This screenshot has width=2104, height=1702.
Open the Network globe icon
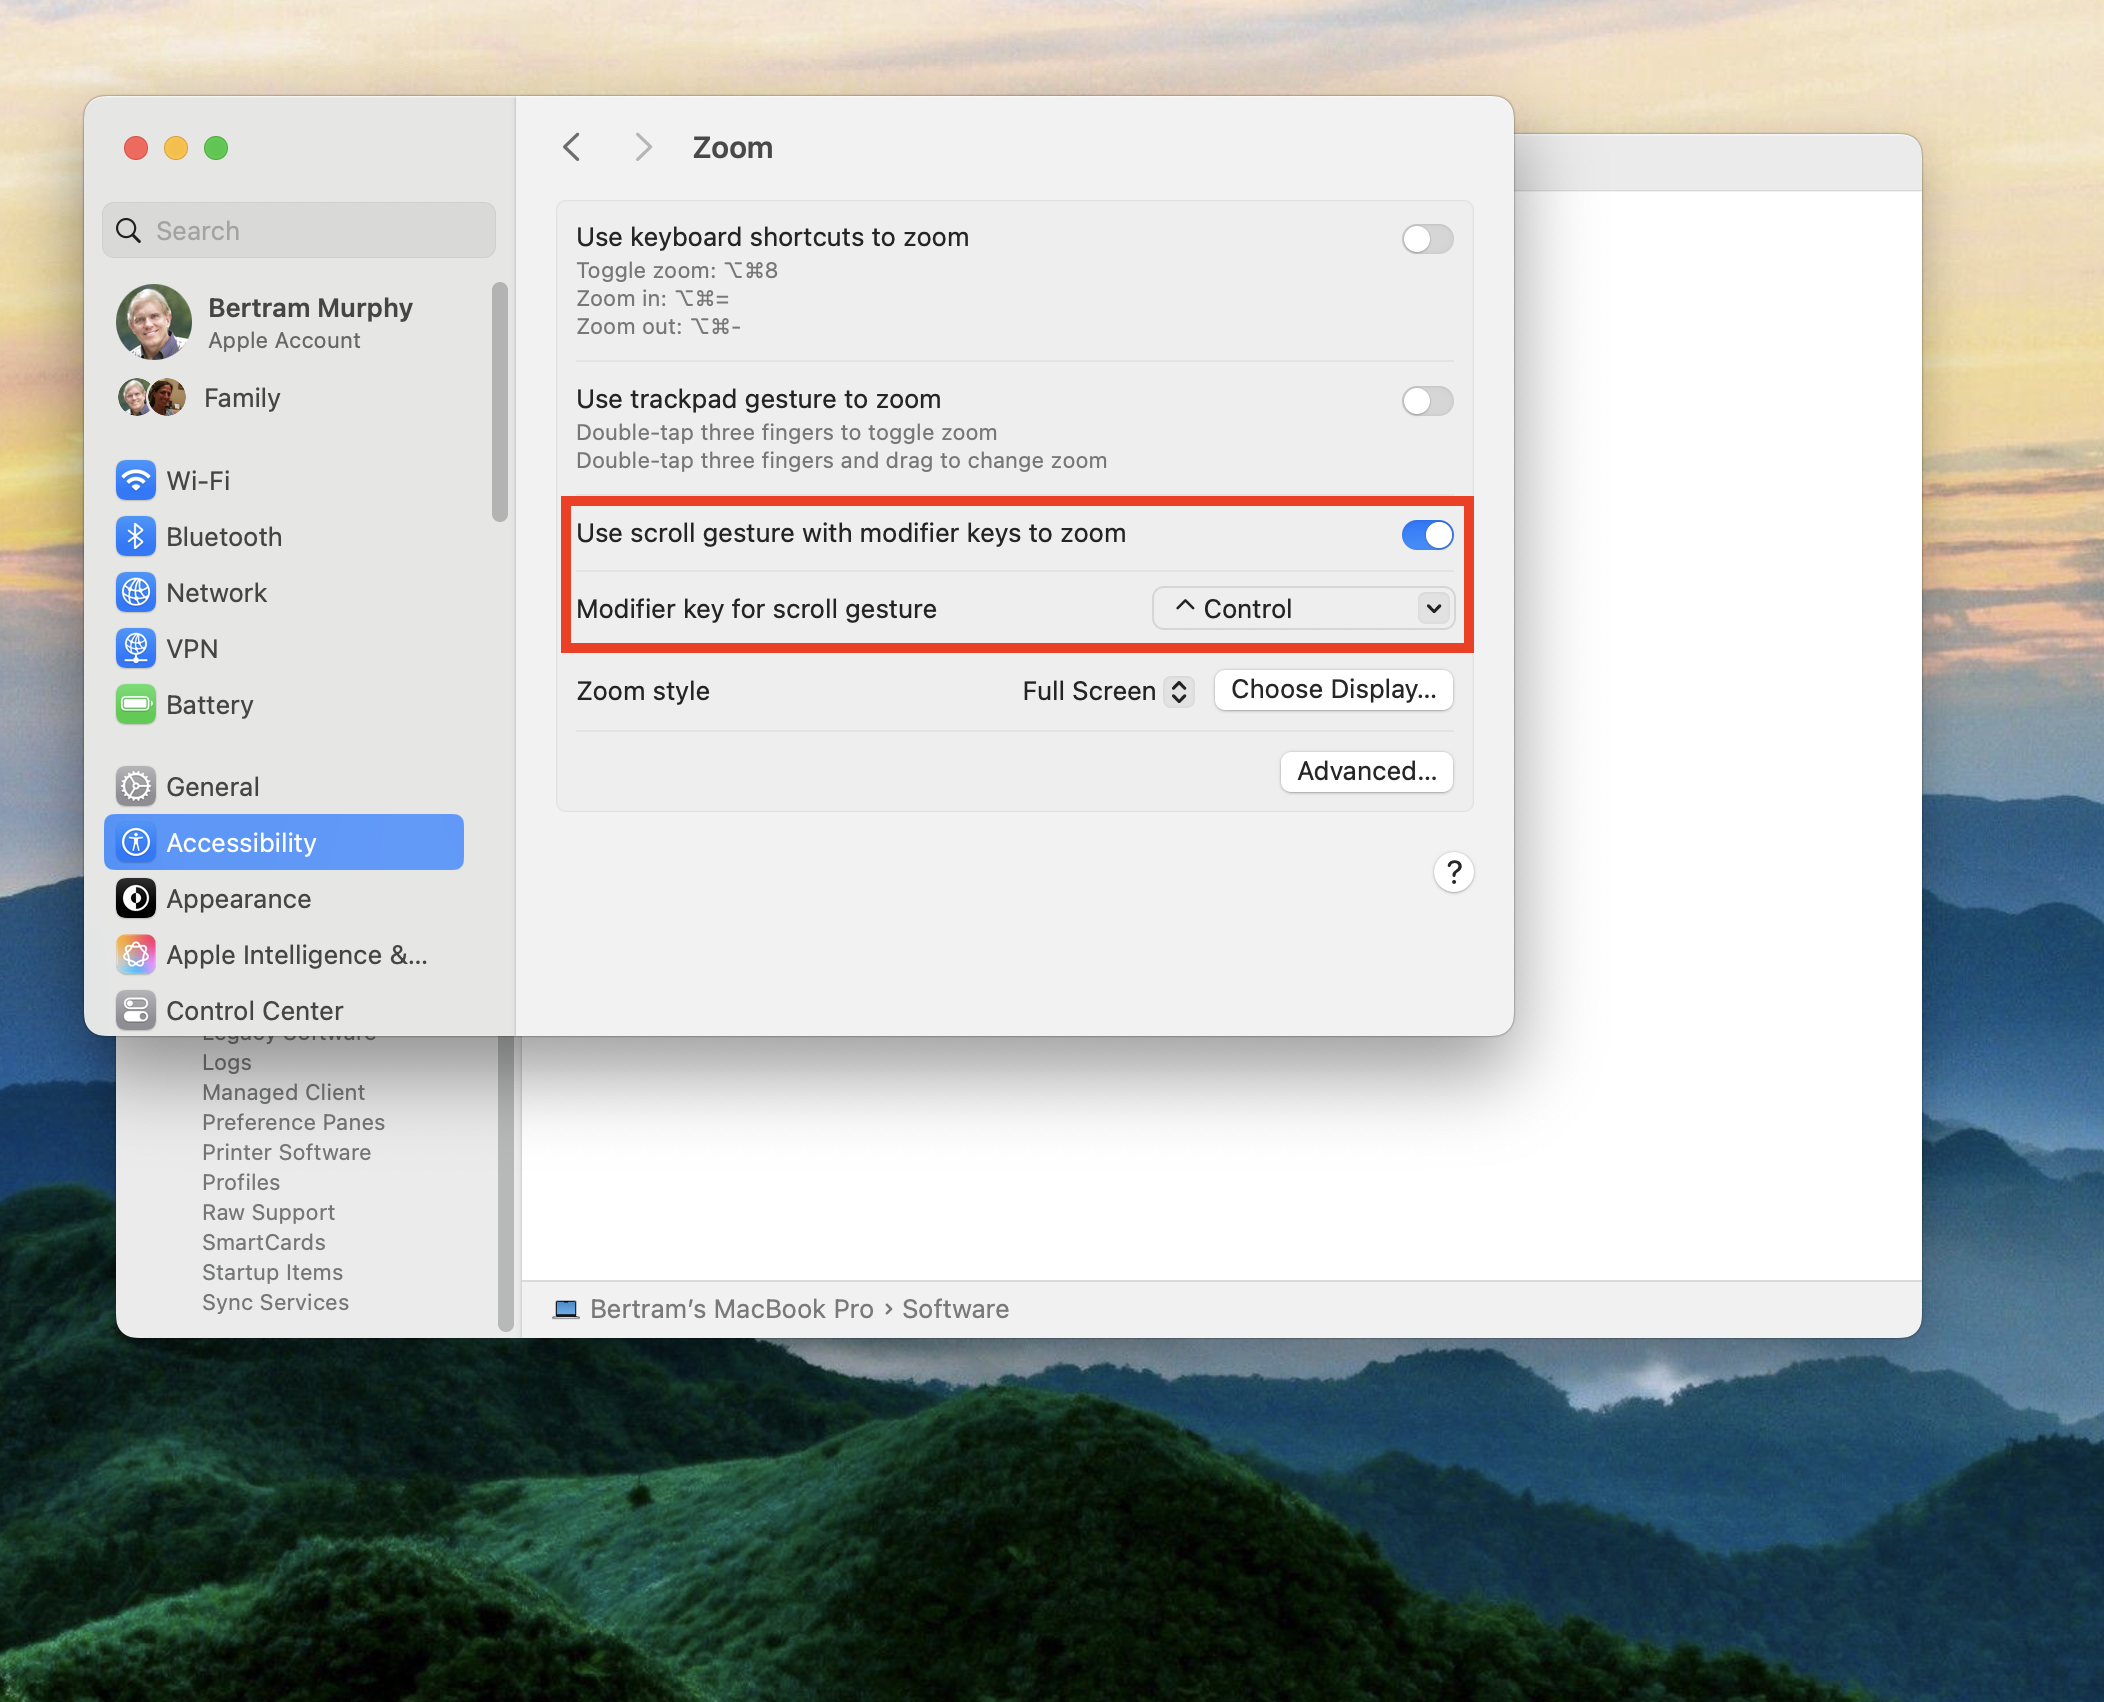pyautogui.click(x=136, y=593)
